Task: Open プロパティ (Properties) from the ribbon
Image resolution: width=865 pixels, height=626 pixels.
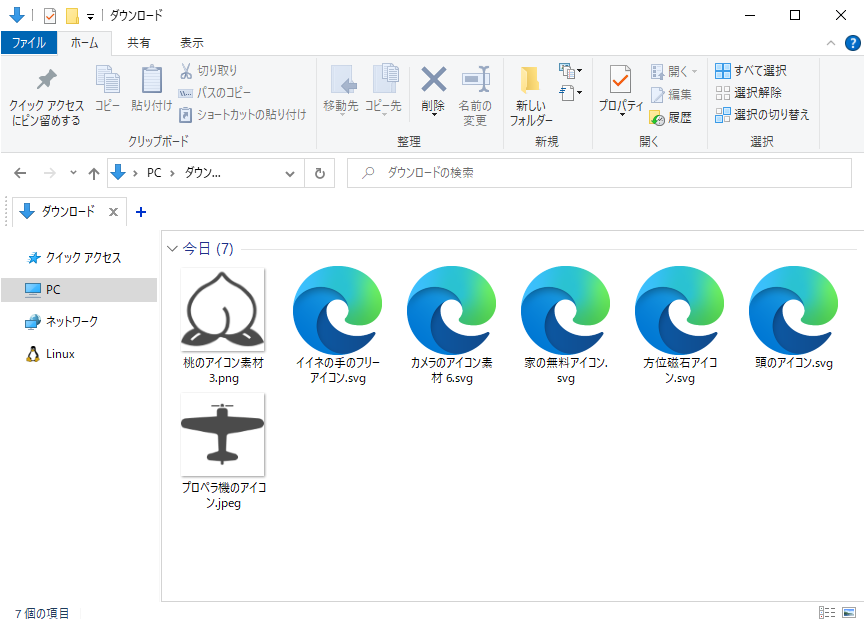Action: coord(620,80)
